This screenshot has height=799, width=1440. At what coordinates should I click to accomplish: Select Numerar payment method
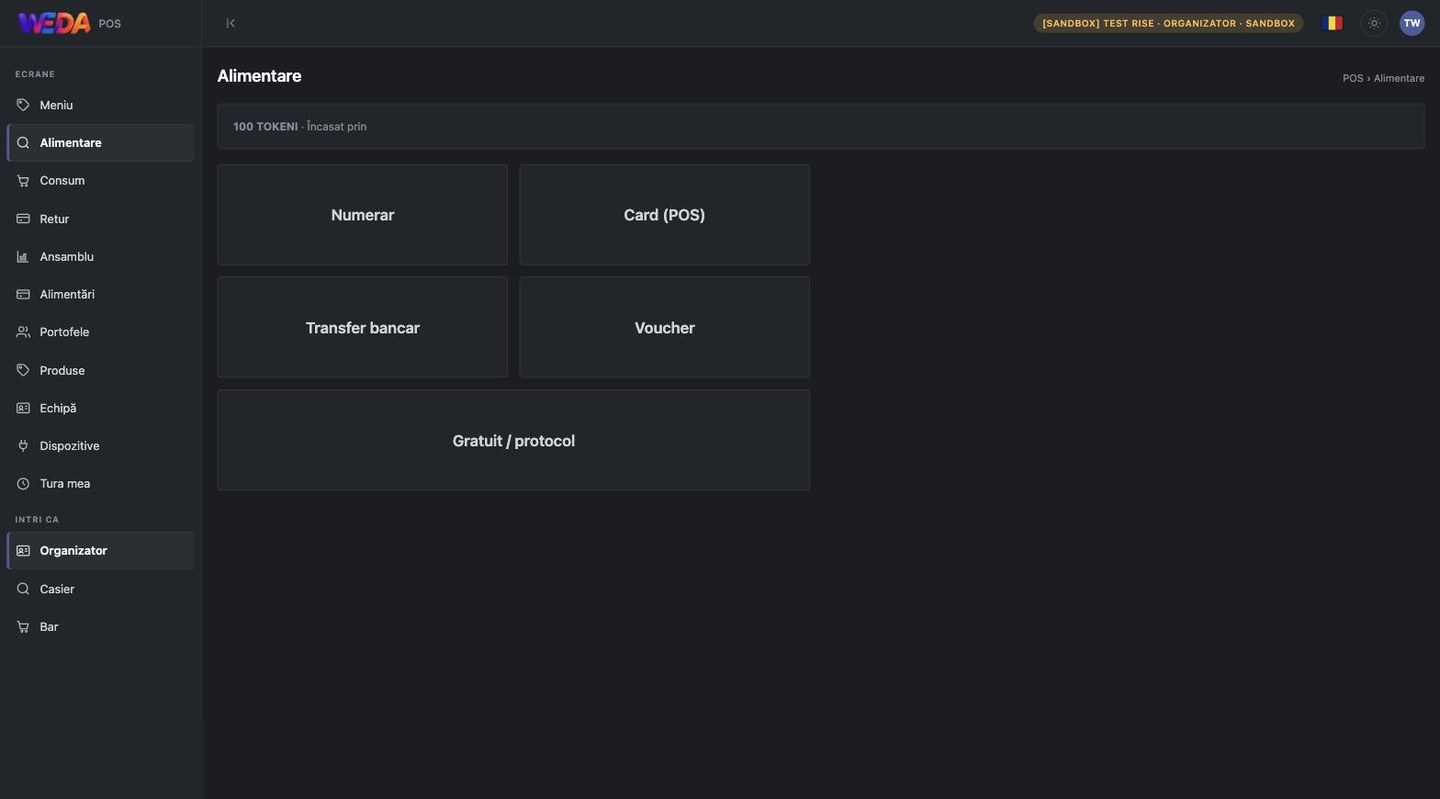[x=362, y=215]
